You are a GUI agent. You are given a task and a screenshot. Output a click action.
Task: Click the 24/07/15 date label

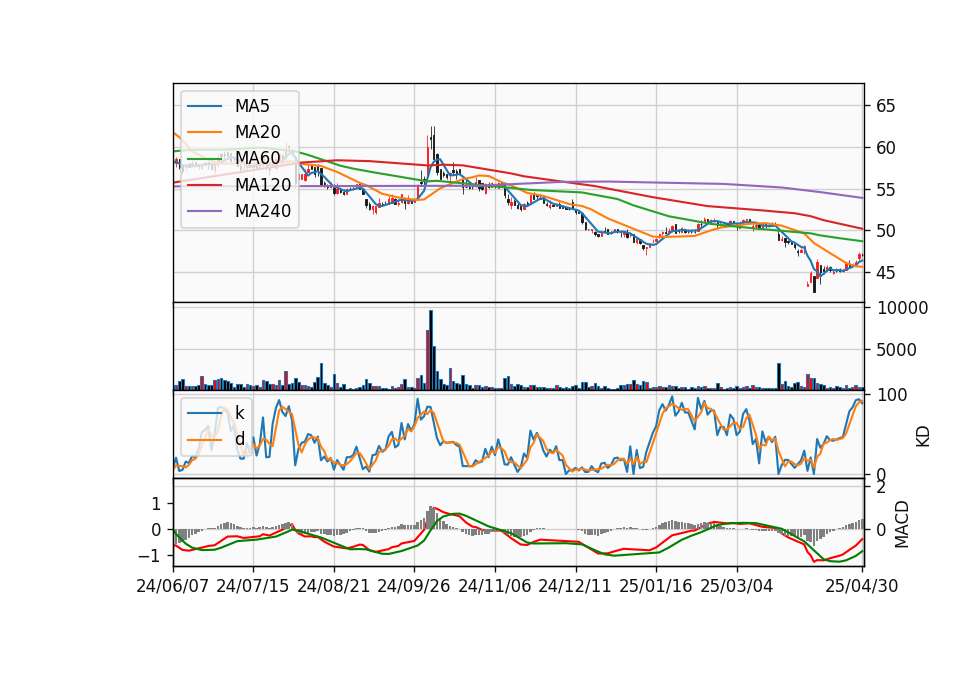(253, 586)
